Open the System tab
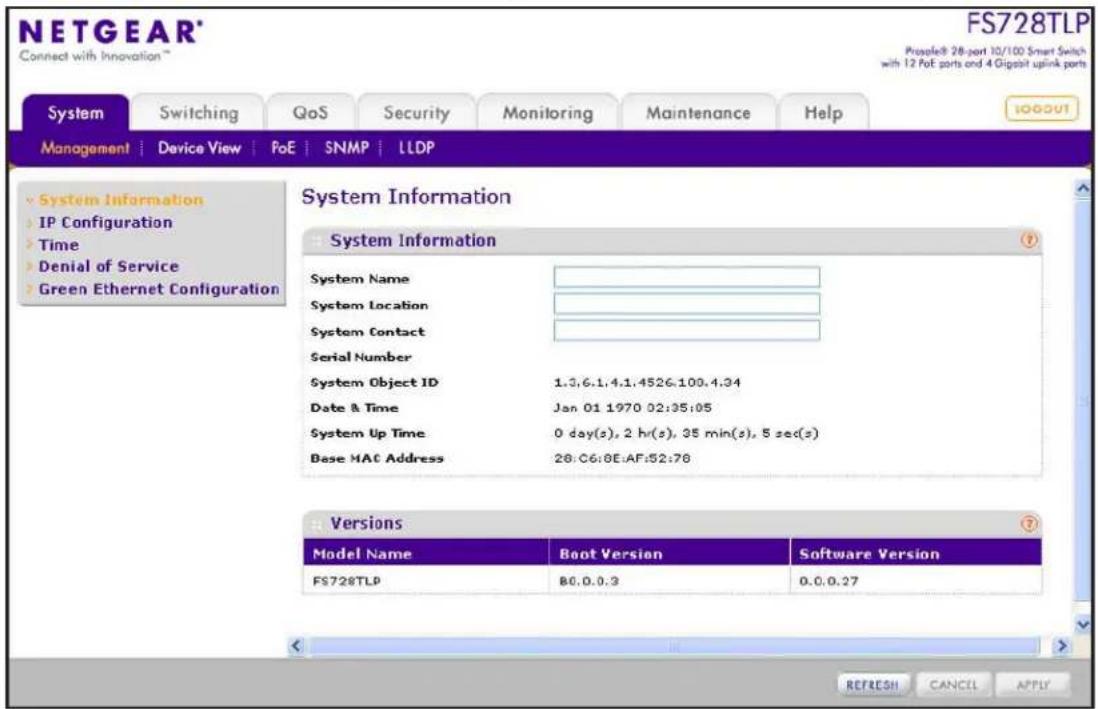The image size is (1098, 709). 76,113
